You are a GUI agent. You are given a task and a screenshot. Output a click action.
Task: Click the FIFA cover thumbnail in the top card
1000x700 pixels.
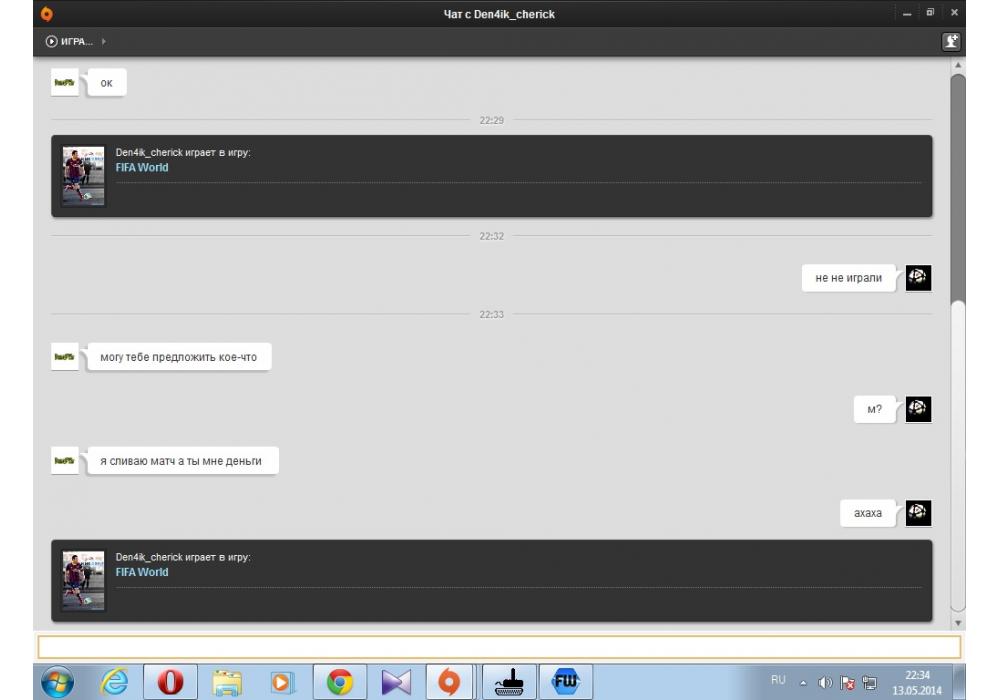[83, 176]
